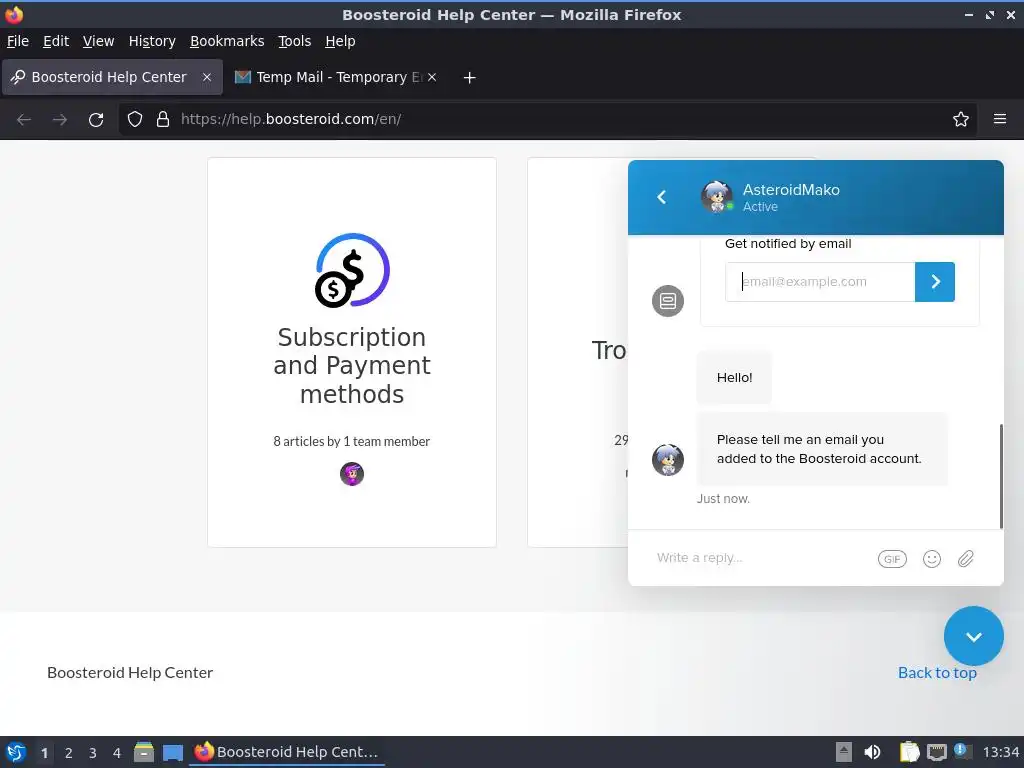This screenshot has width=1024, height=768.
Task: Open the Help menu
Action: coord(340,41)
